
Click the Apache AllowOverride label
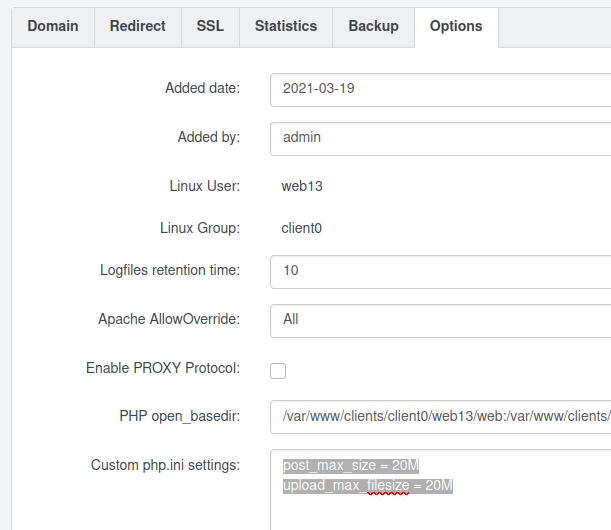coord(169,319)
